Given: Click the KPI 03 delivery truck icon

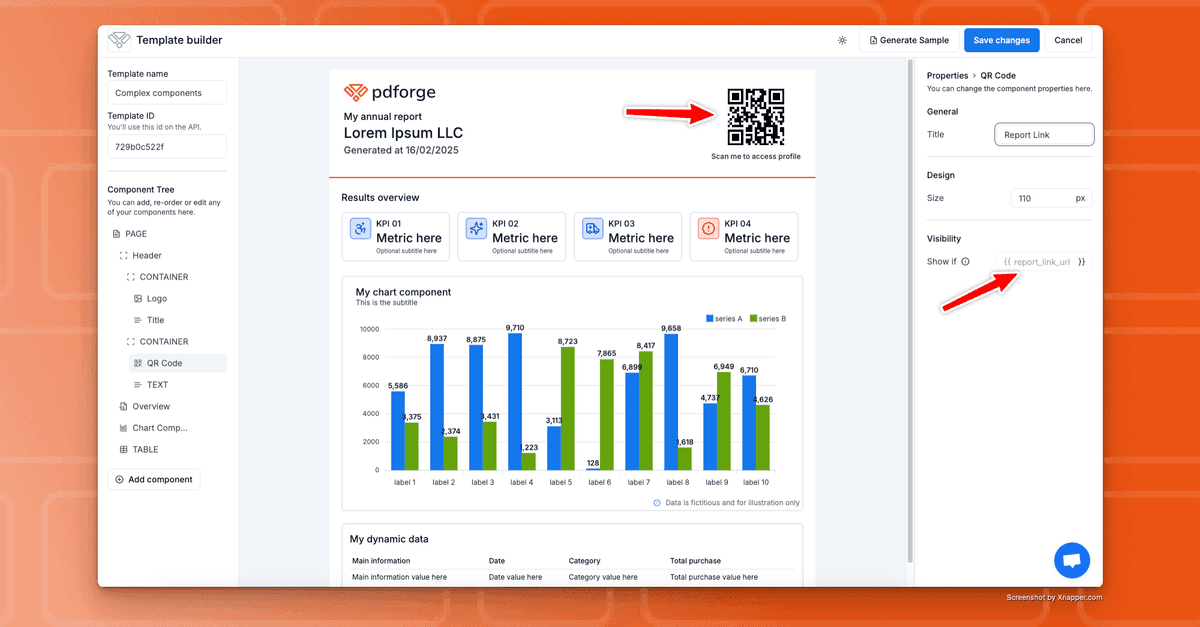Looking at the screenshot, I should [x=592, y=229].
